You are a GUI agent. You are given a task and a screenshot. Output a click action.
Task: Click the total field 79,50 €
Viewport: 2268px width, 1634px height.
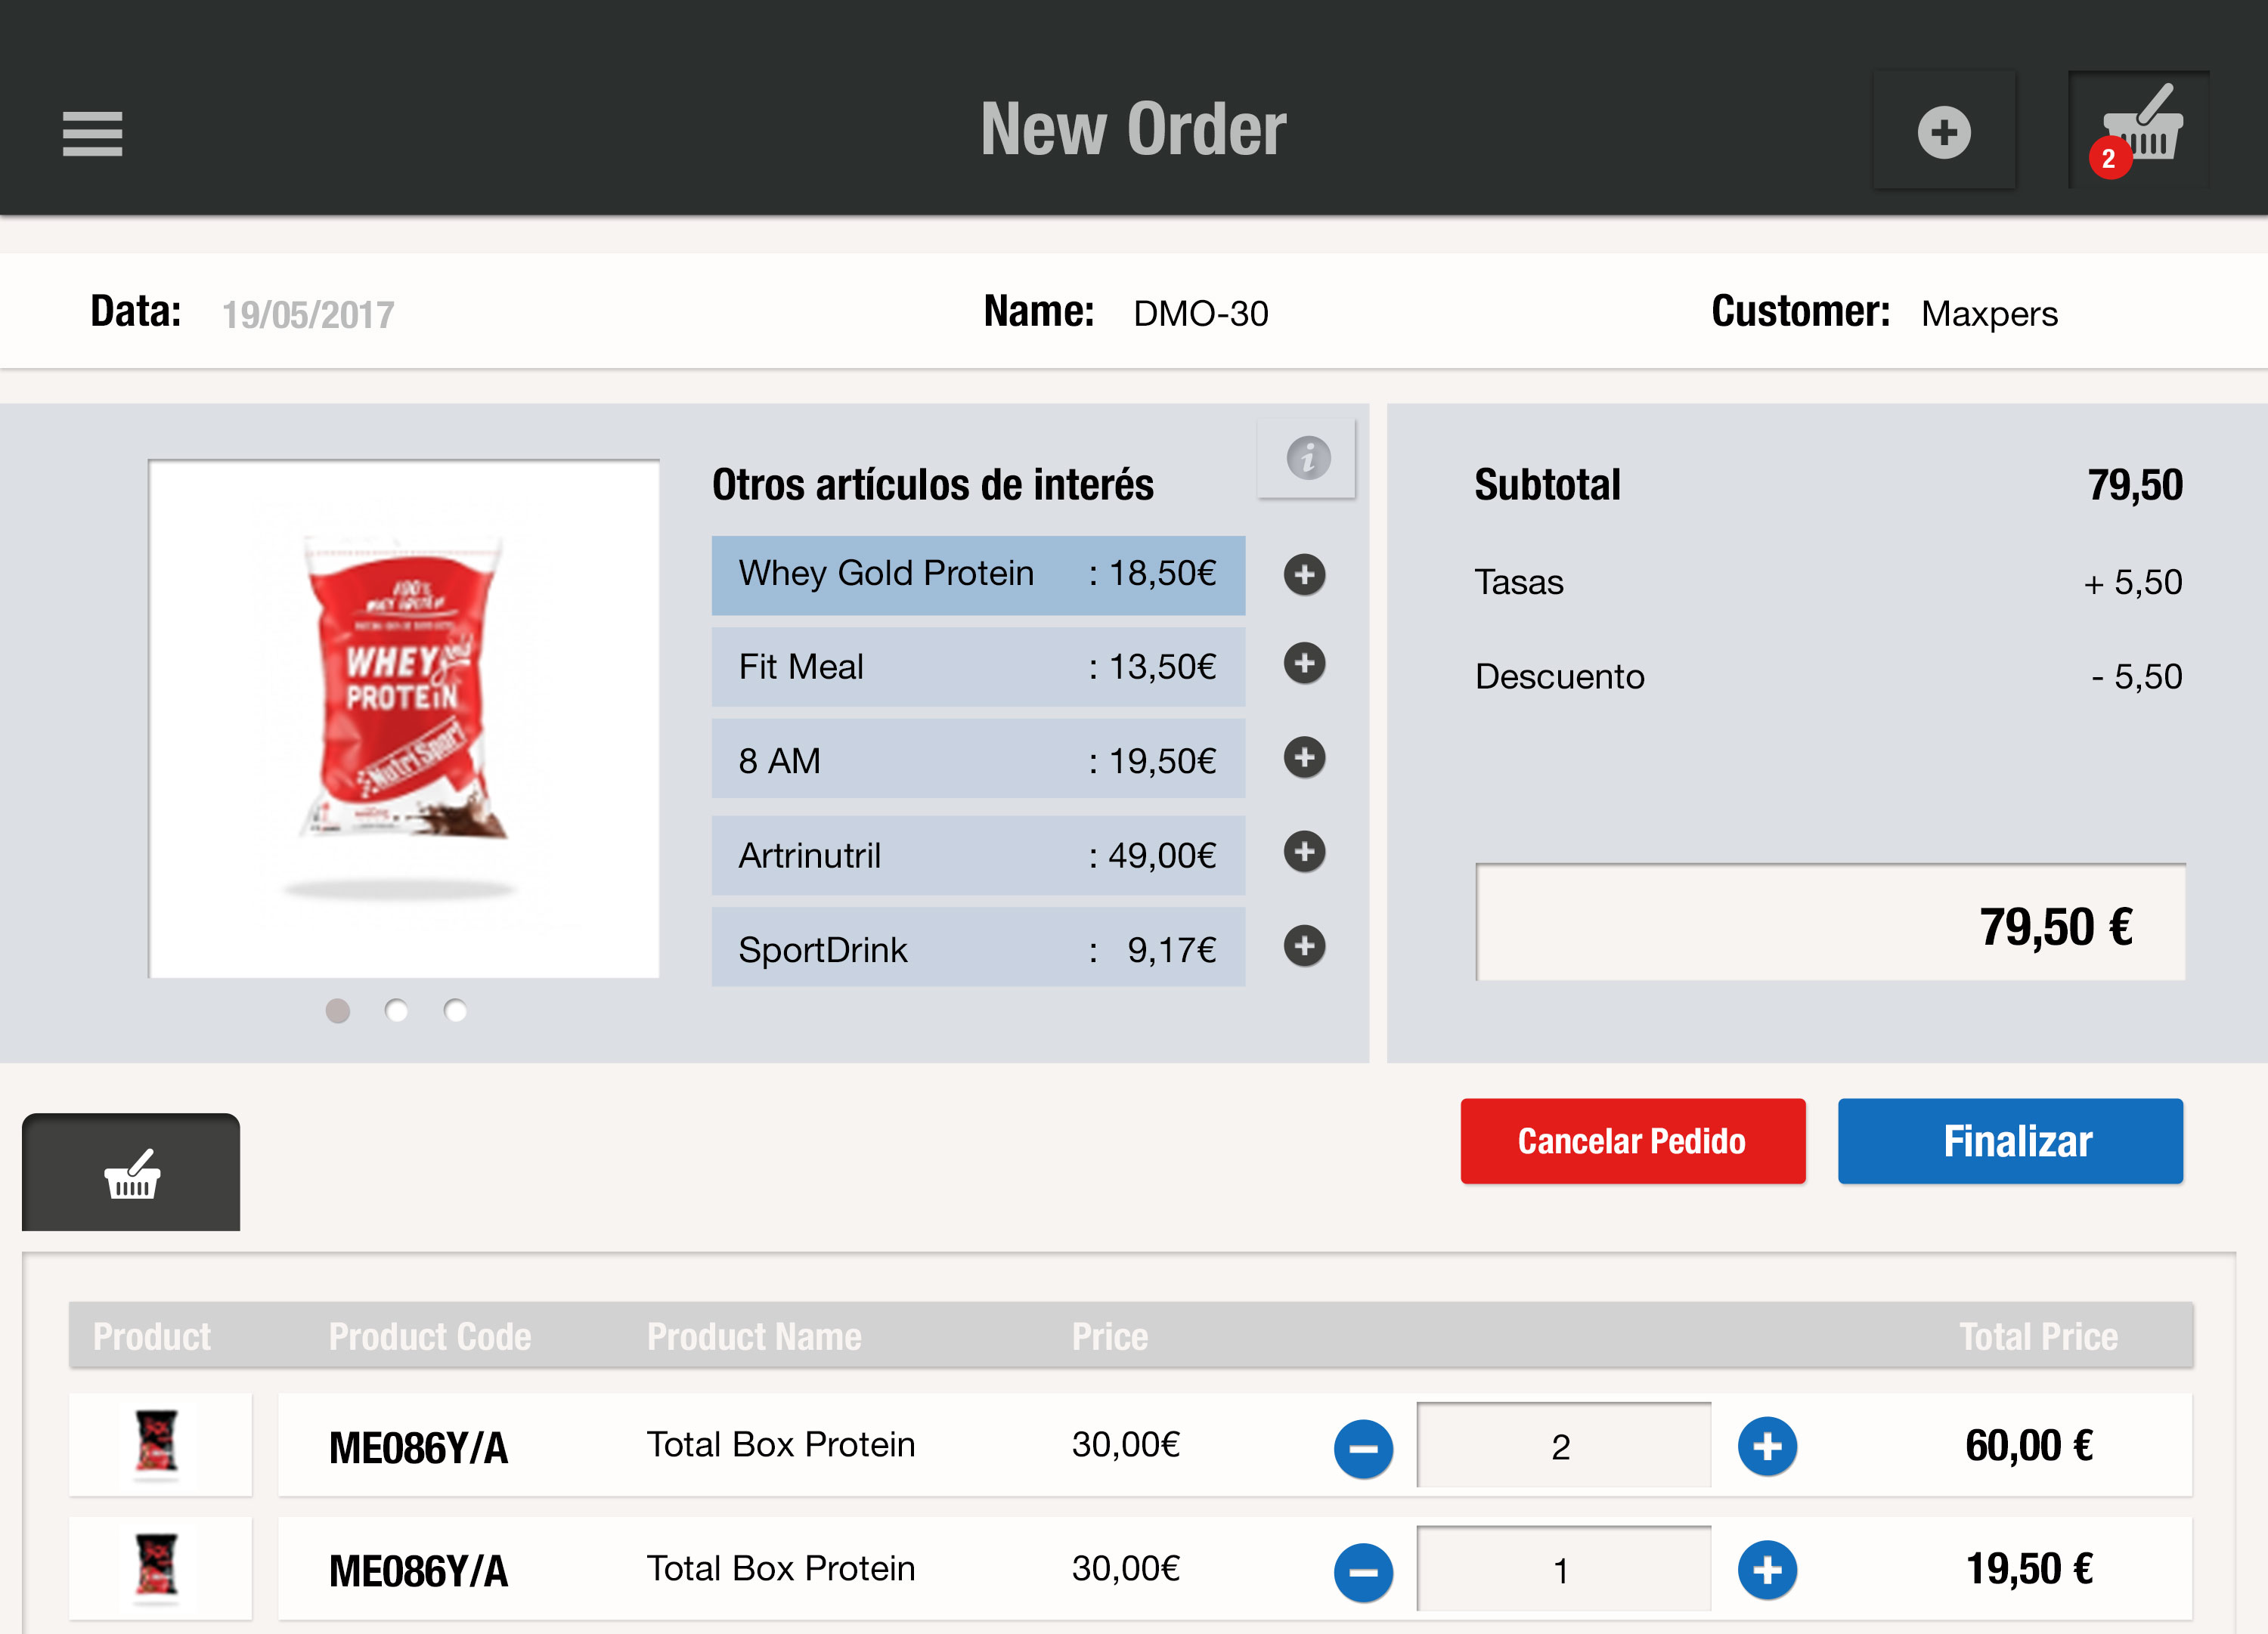pos(1831,922)
